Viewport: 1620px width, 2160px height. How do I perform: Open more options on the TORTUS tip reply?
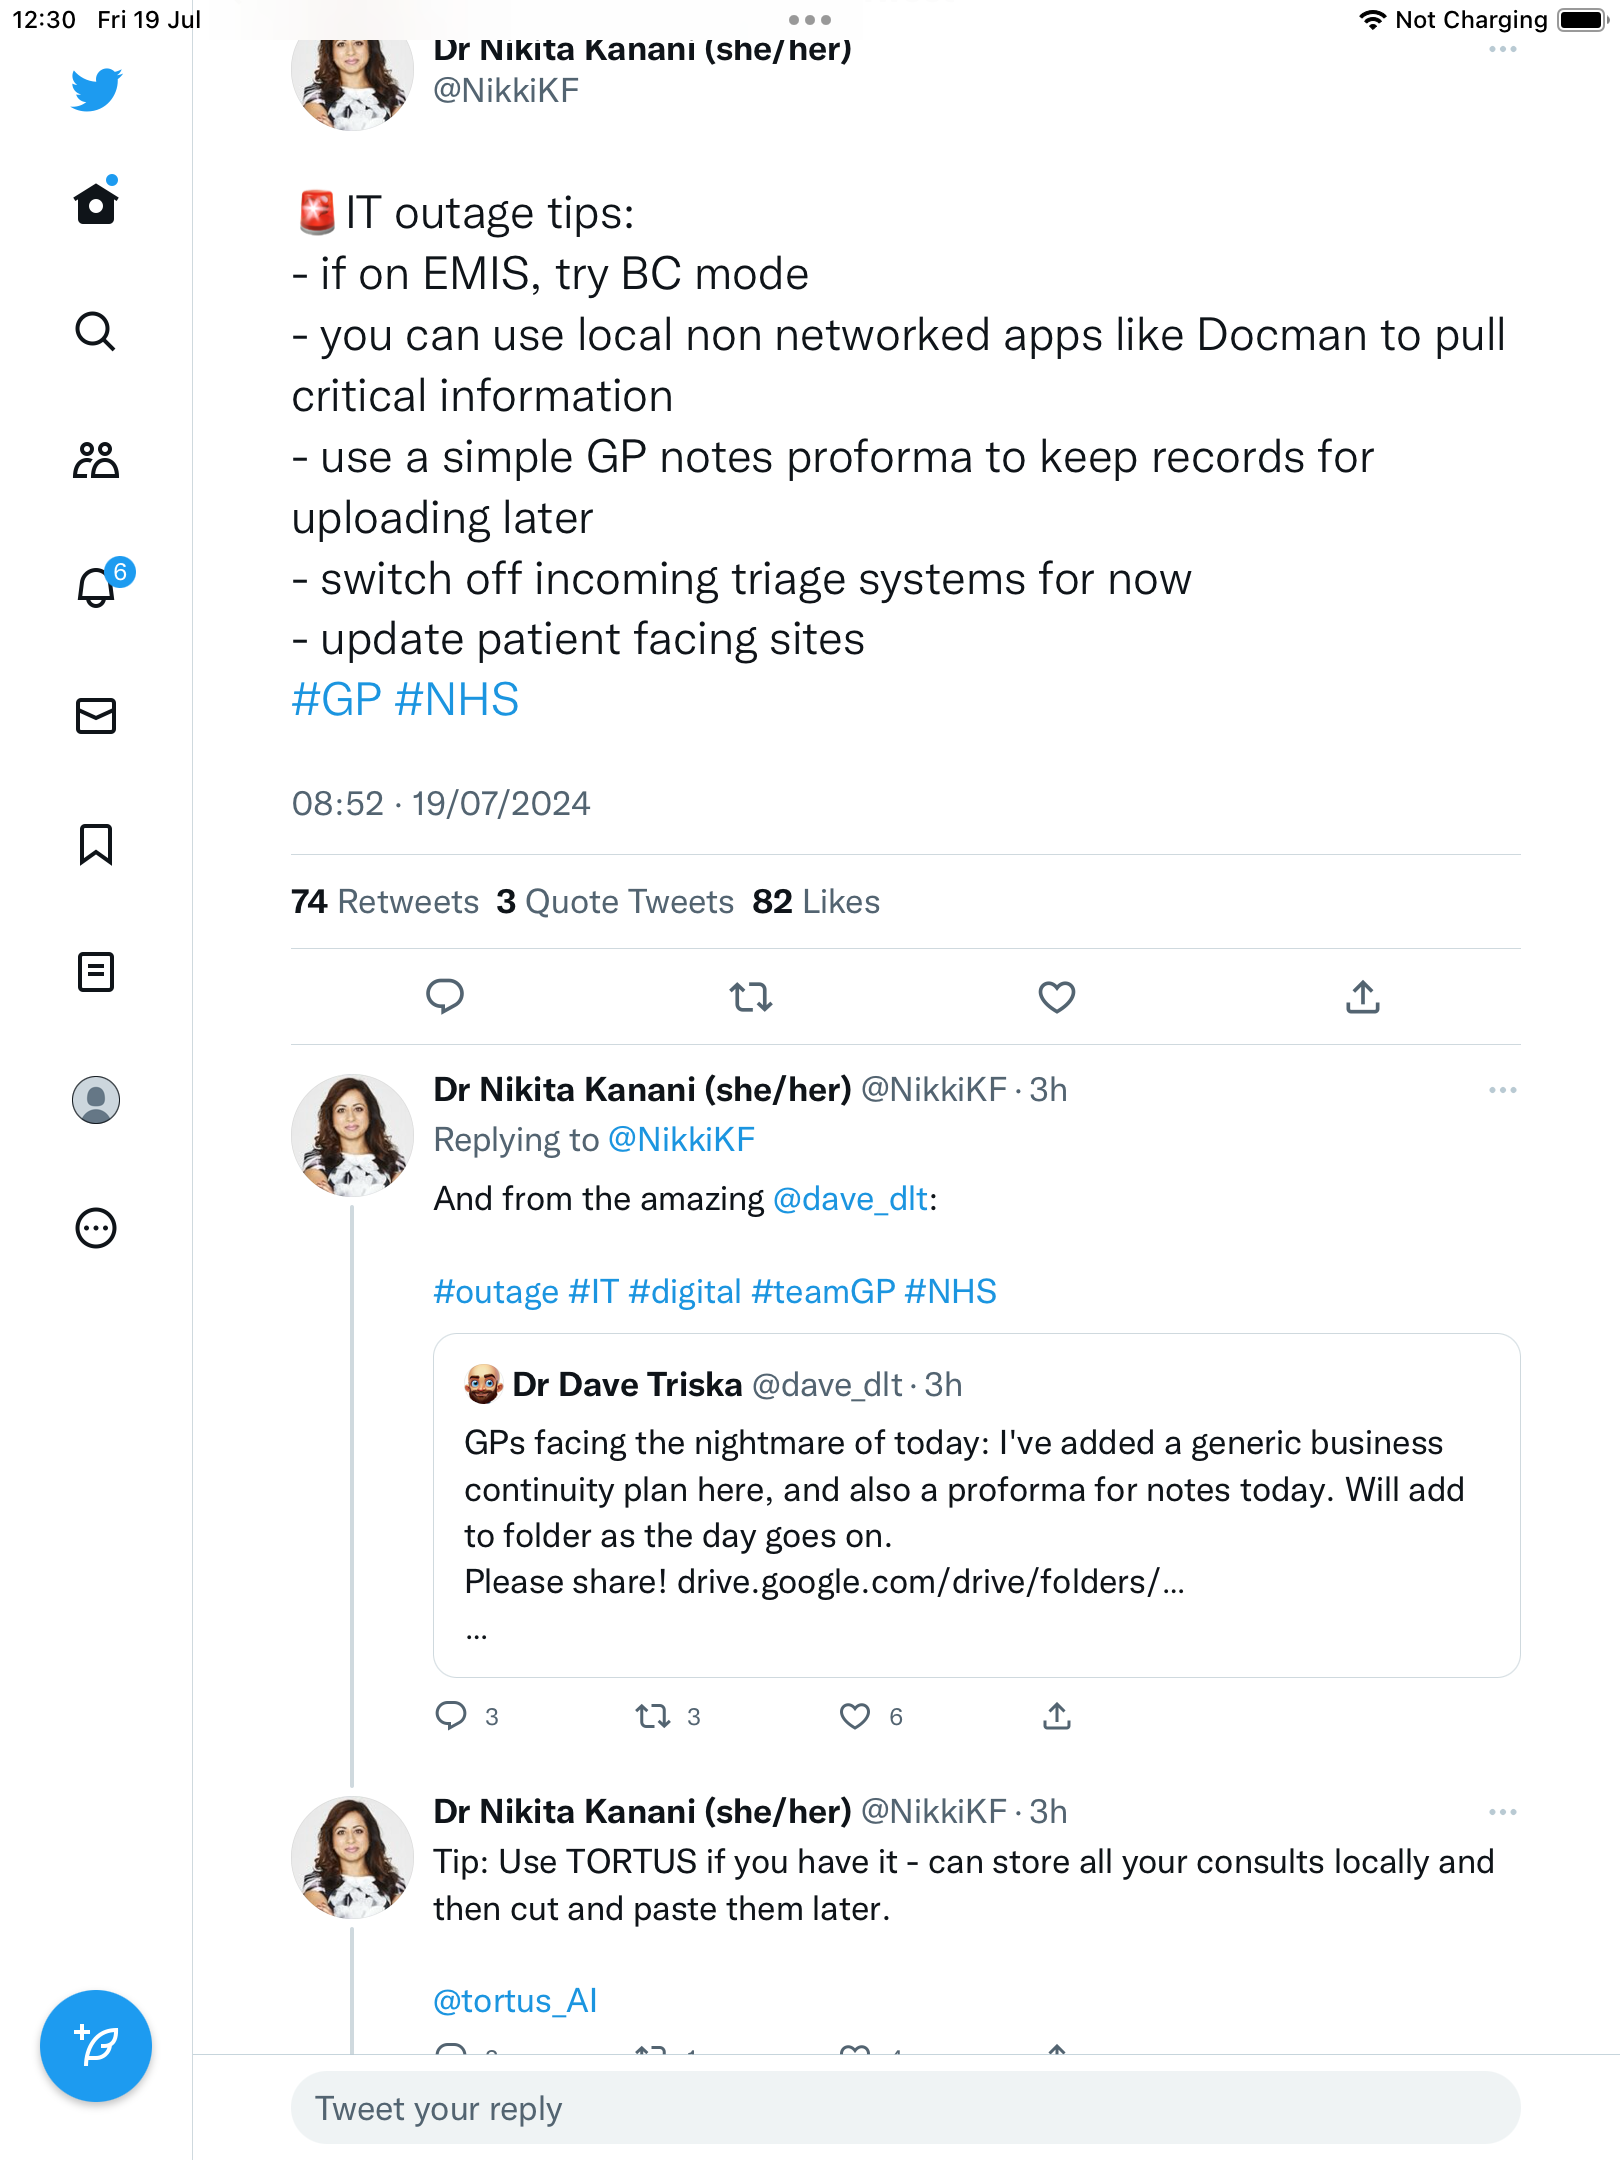click(1502, 1812)
